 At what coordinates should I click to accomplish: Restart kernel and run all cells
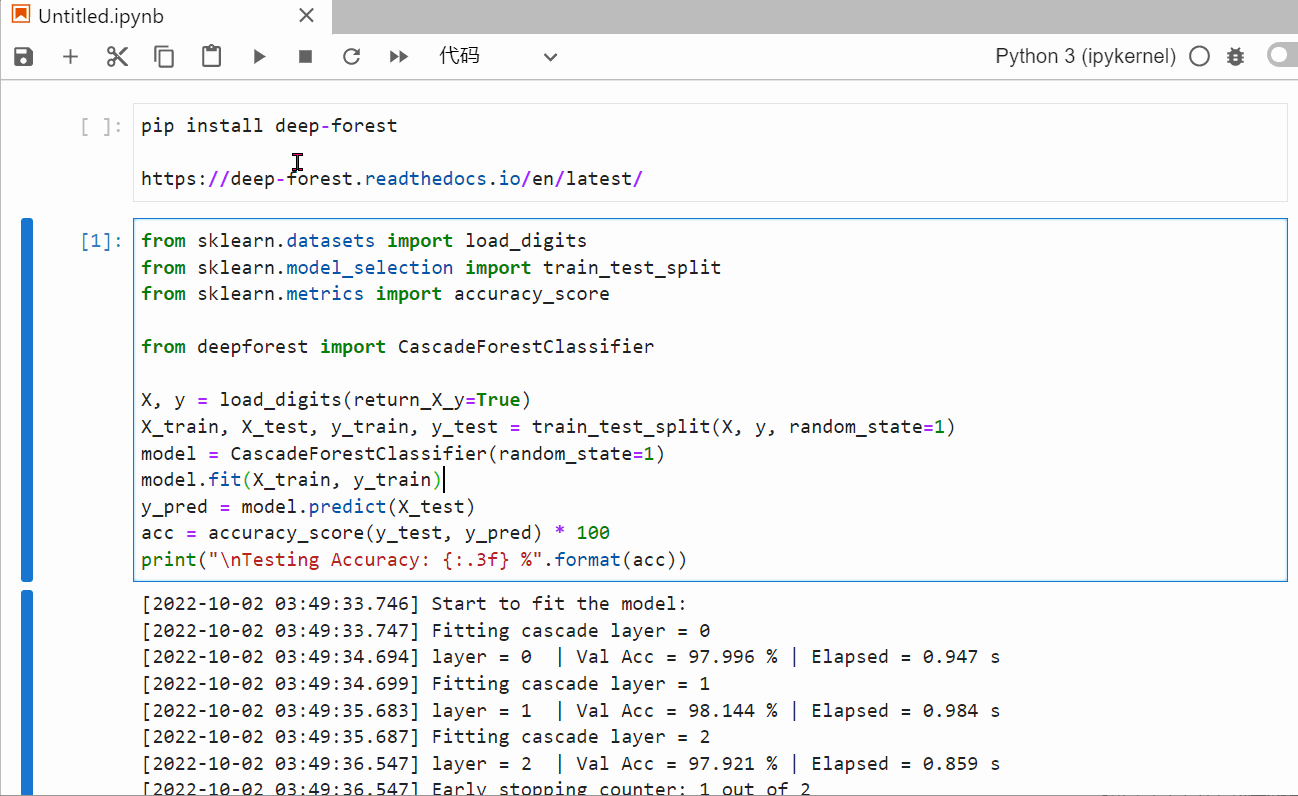coord(398,56)
